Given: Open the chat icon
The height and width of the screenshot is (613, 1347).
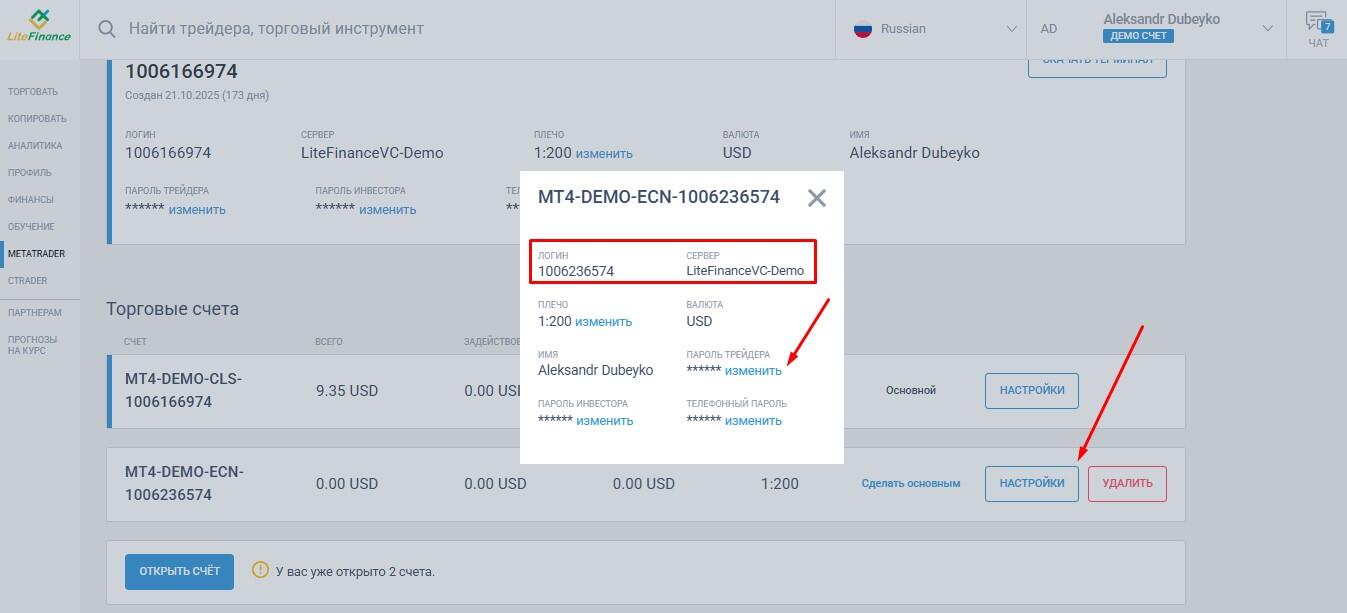Looking at the screenshot, I should click(x=1319, y=29).
